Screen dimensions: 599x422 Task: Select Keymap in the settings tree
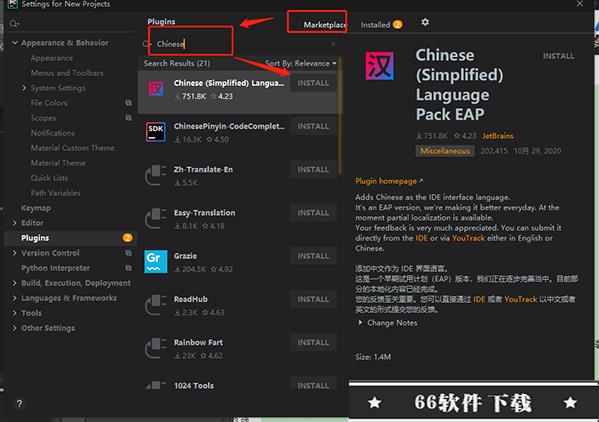[x=36, y=208]
